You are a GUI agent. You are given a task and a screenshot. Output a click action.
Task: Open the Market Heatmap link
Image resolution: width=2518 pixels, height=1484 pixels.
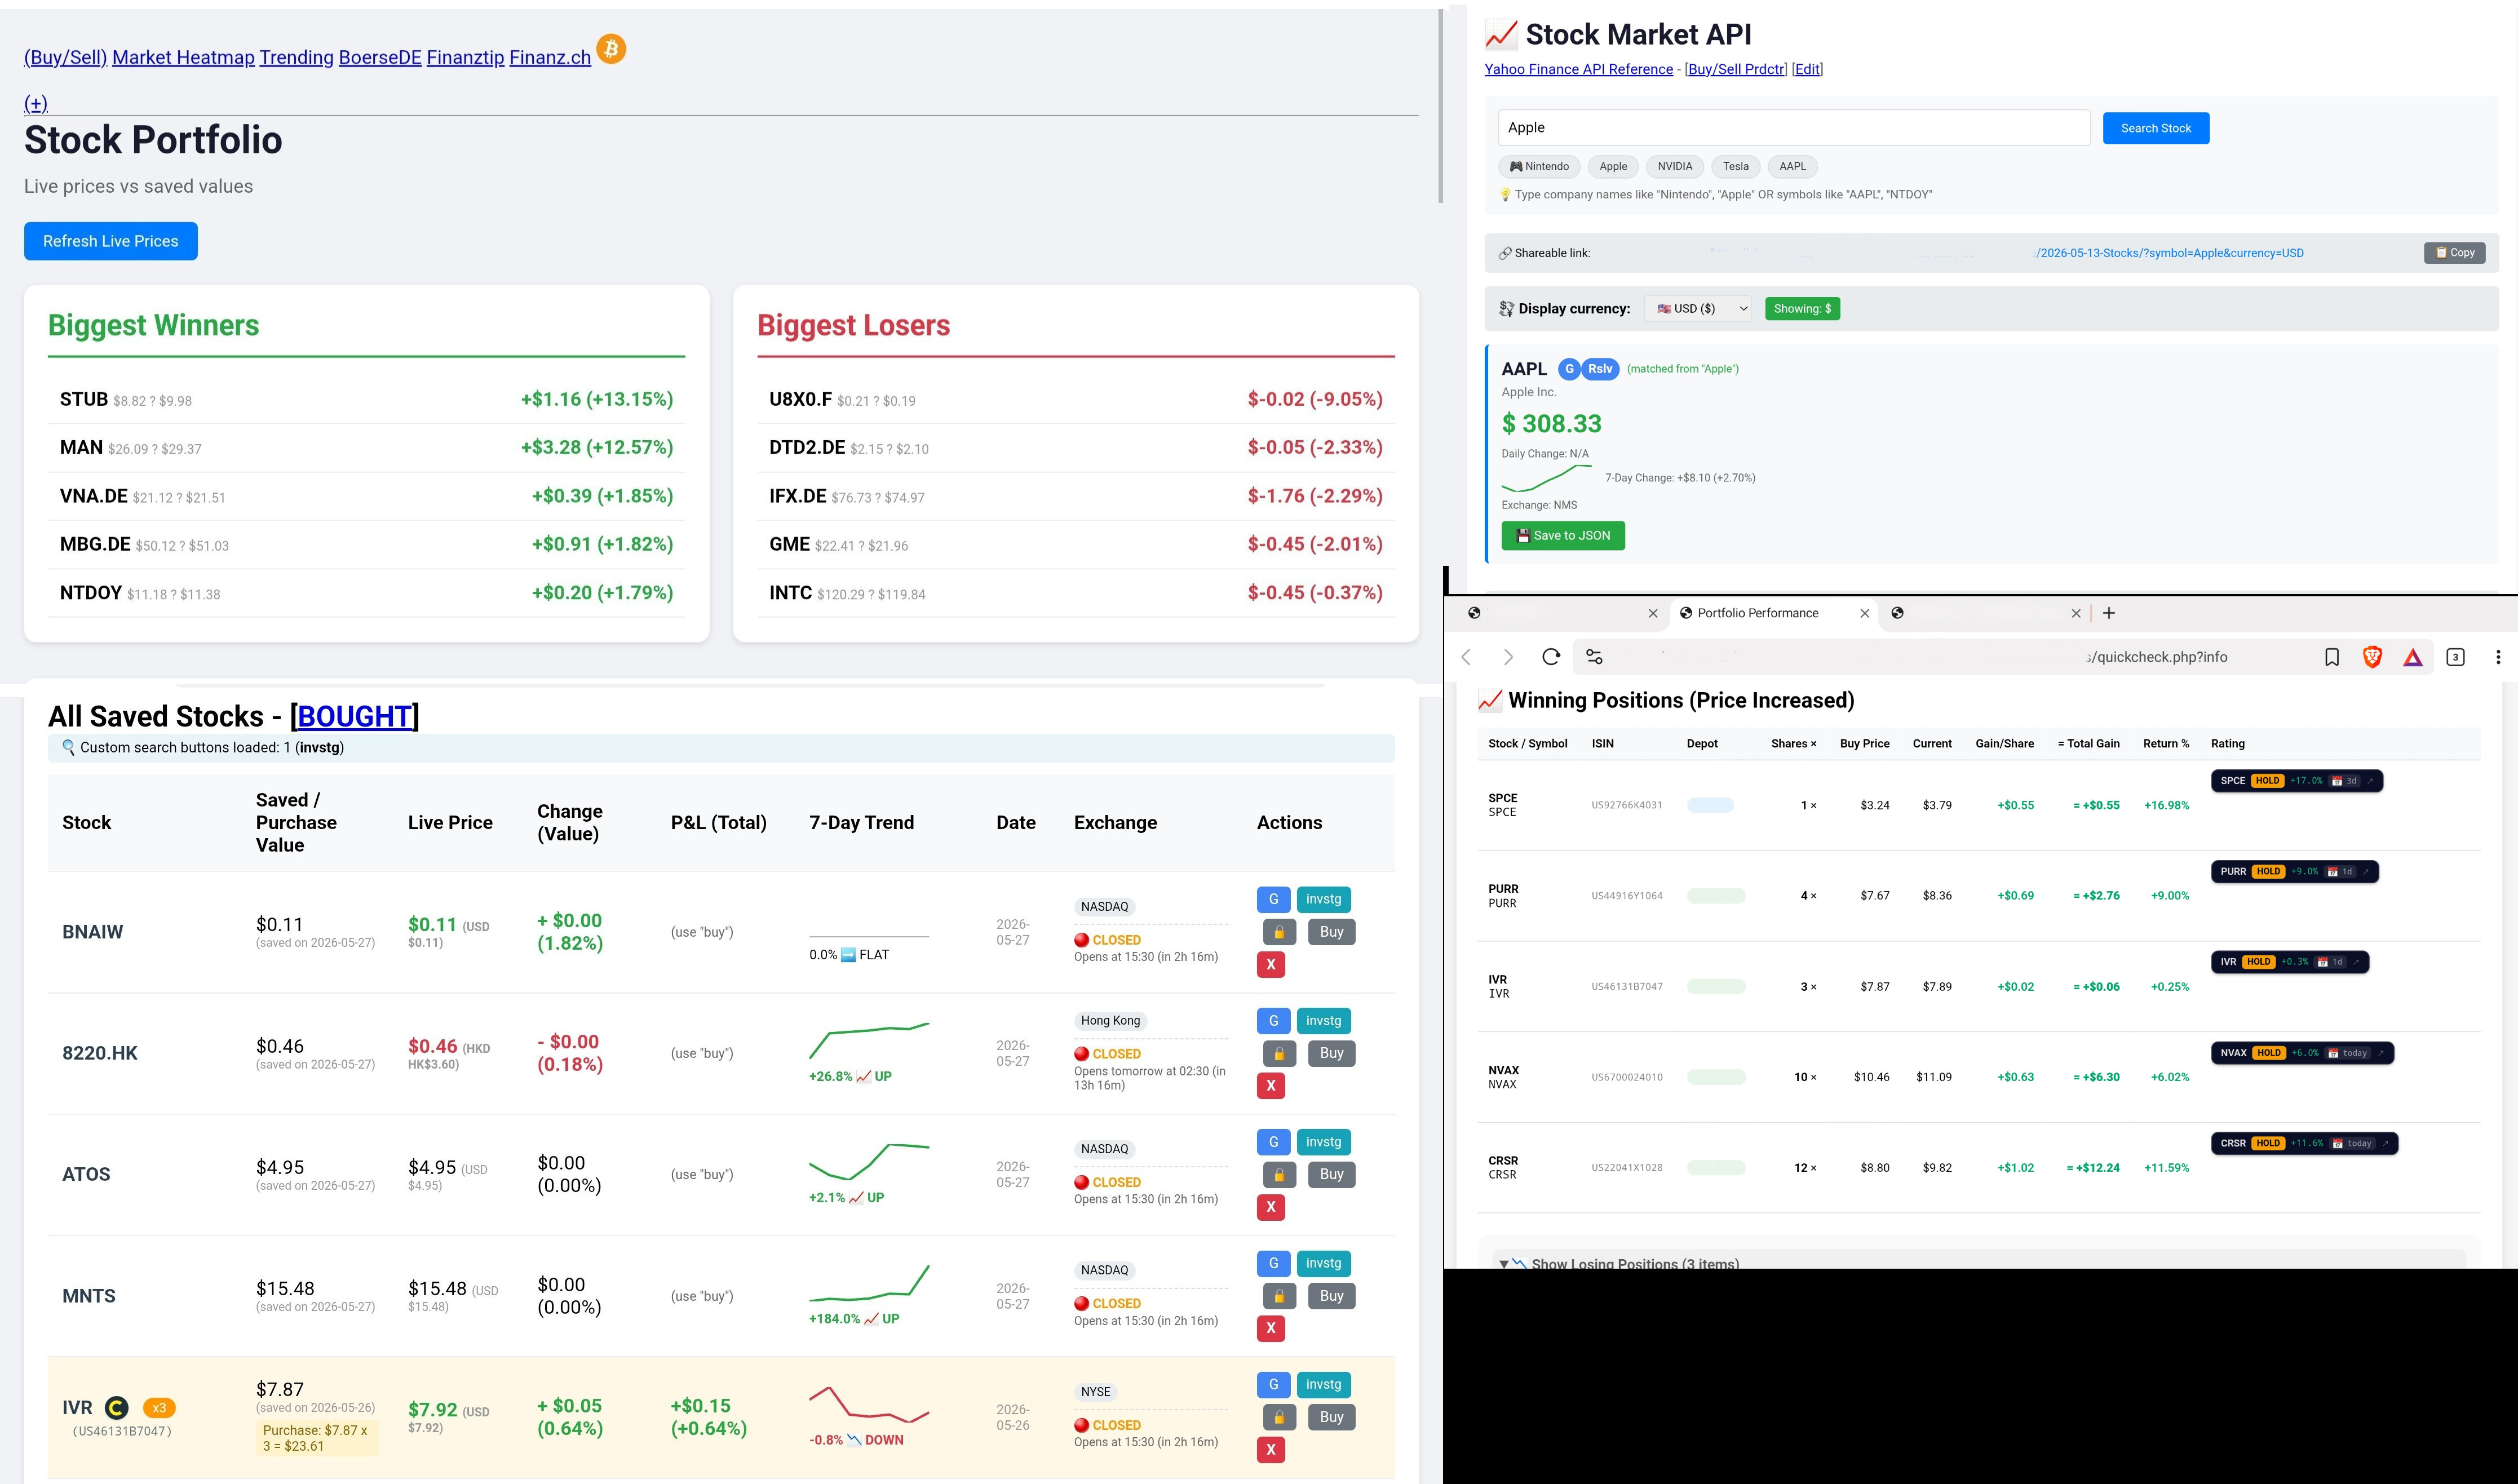click(x=183, y=57)
